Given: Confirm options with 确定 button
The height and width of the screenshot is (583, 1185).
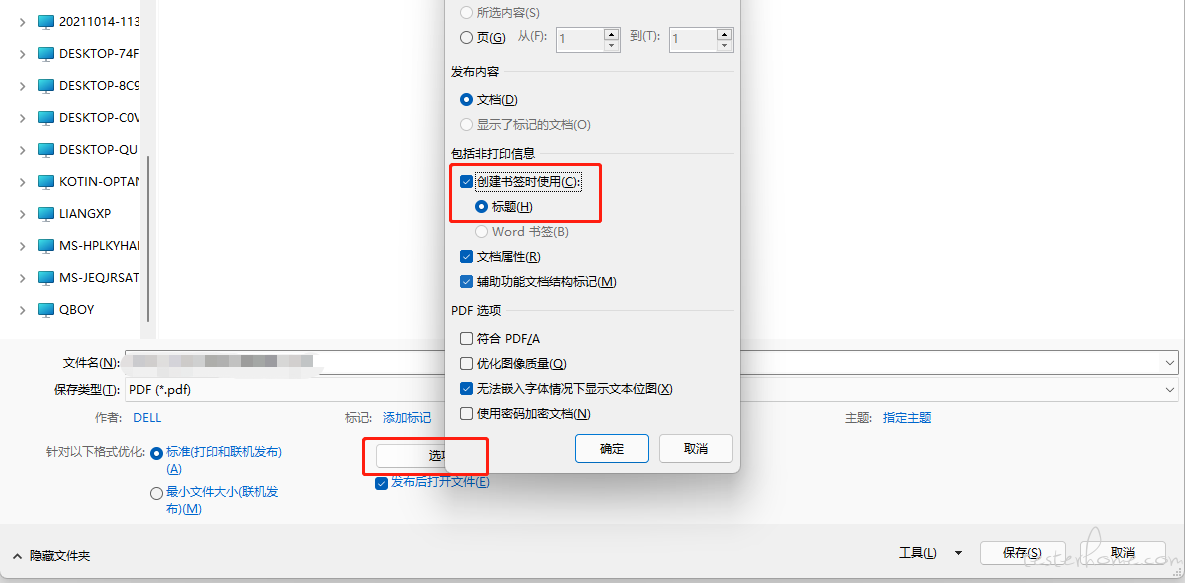Looking at the screenshot, I should point(611,448).
